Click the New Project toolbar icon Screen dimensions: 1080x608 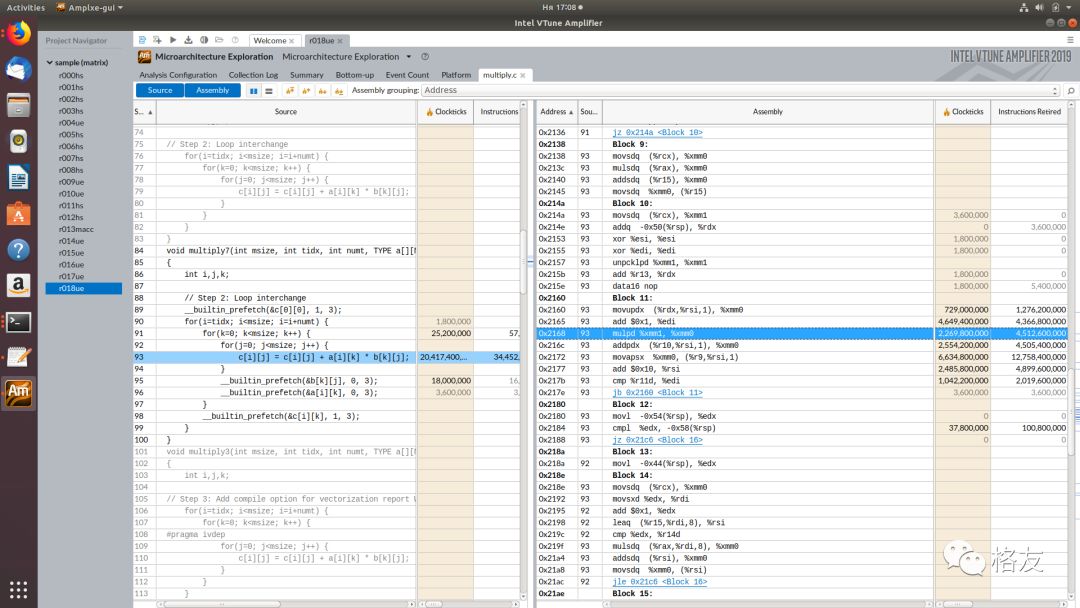(142, 40)
